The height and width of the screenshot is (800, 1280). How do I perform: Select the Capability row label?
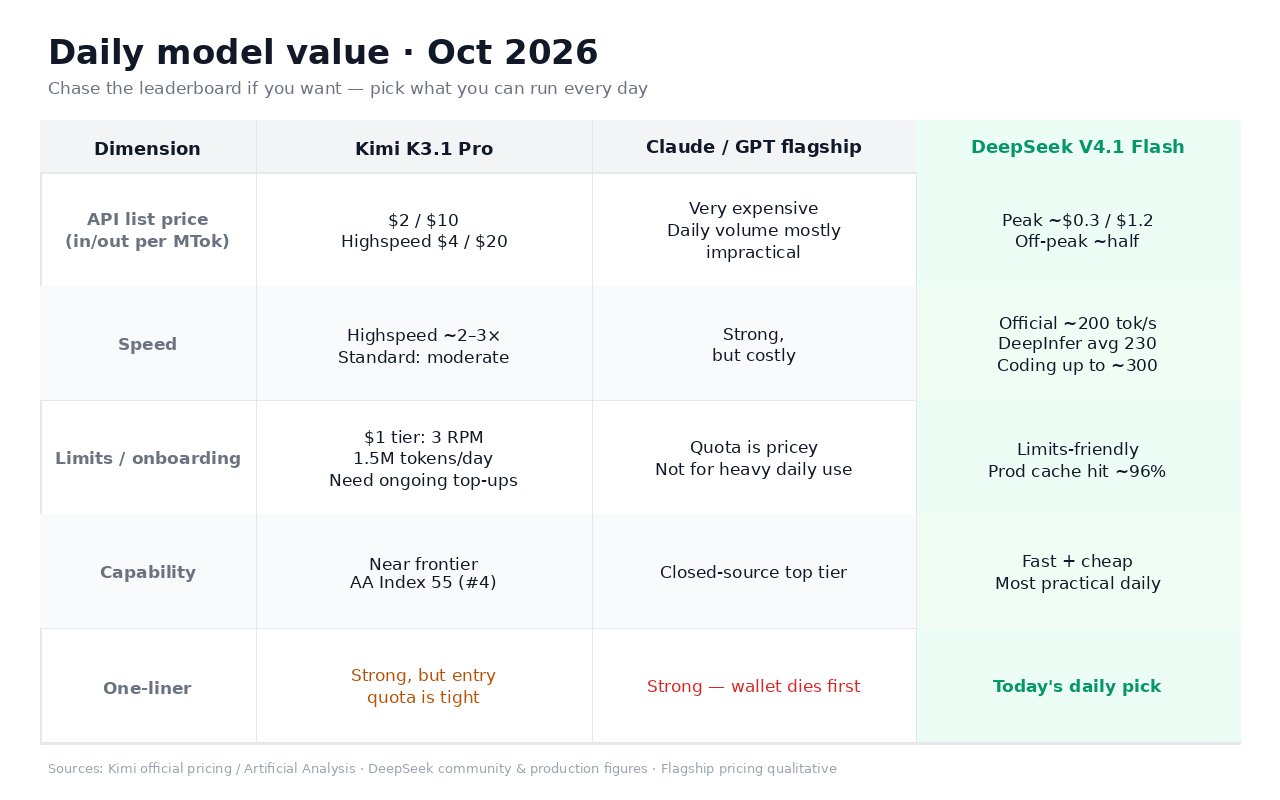[x=147, y=572]
